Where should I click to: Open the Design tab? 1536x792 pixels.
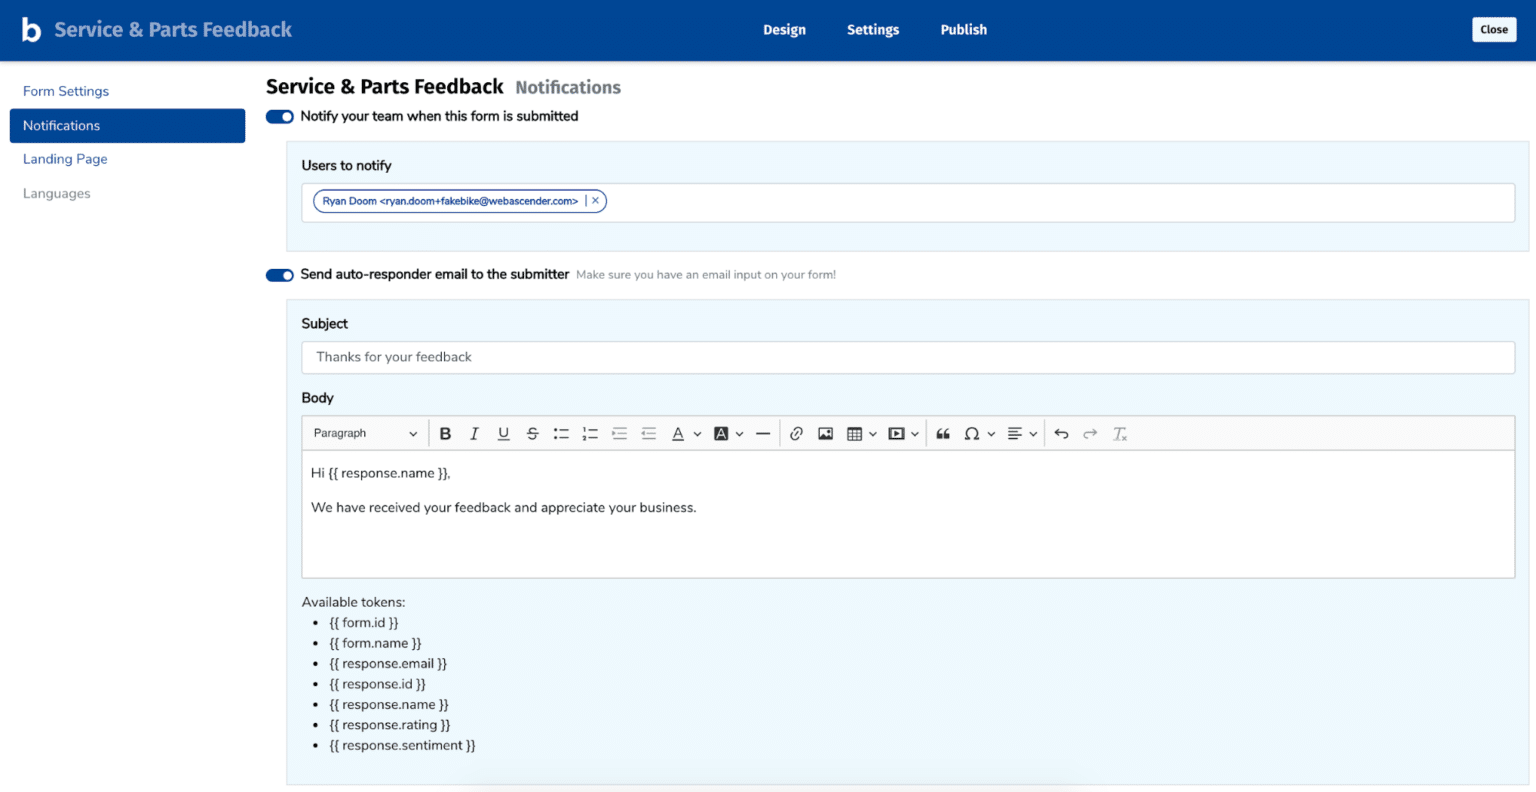click(784, 30)
